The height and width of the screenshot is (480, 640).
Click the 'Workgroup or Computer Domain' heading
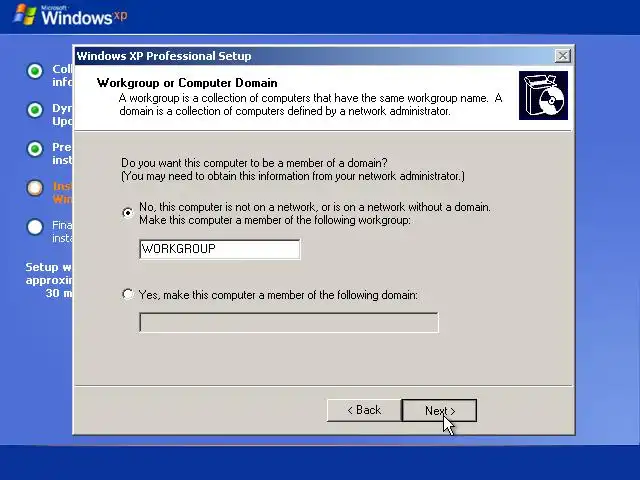[x=187, y=83]
